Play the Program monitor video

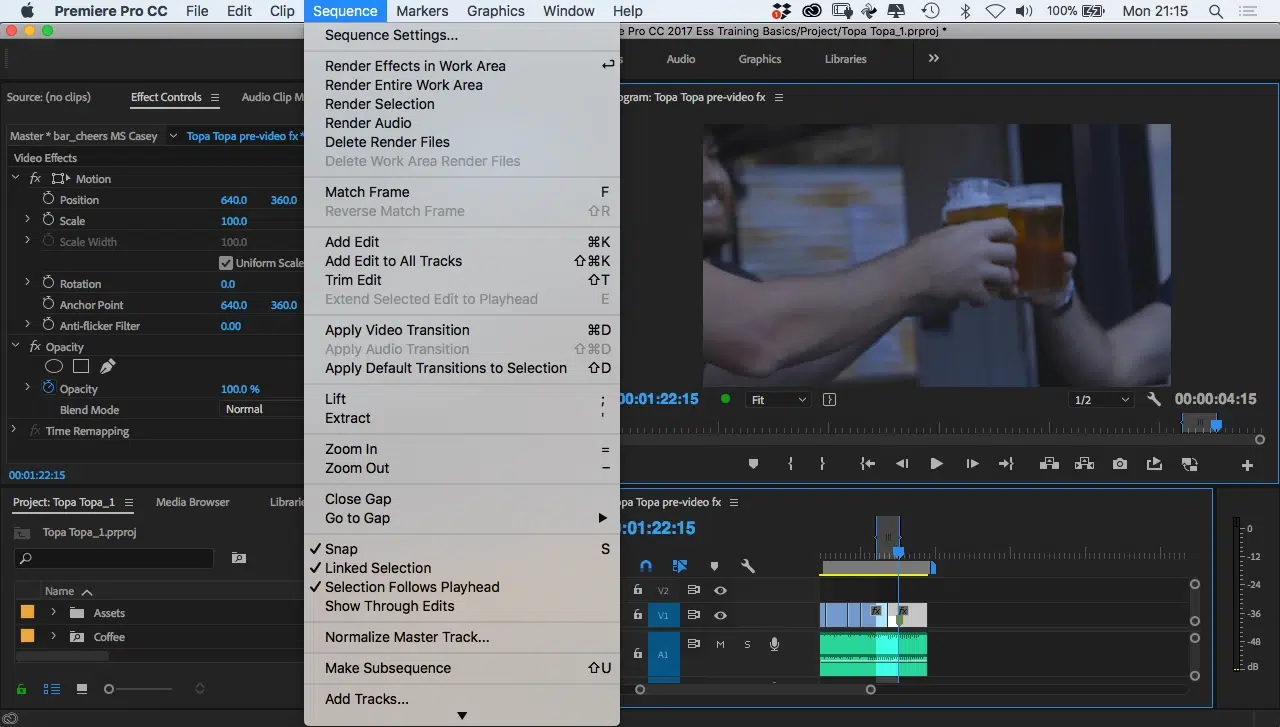(x=936, y=464)
